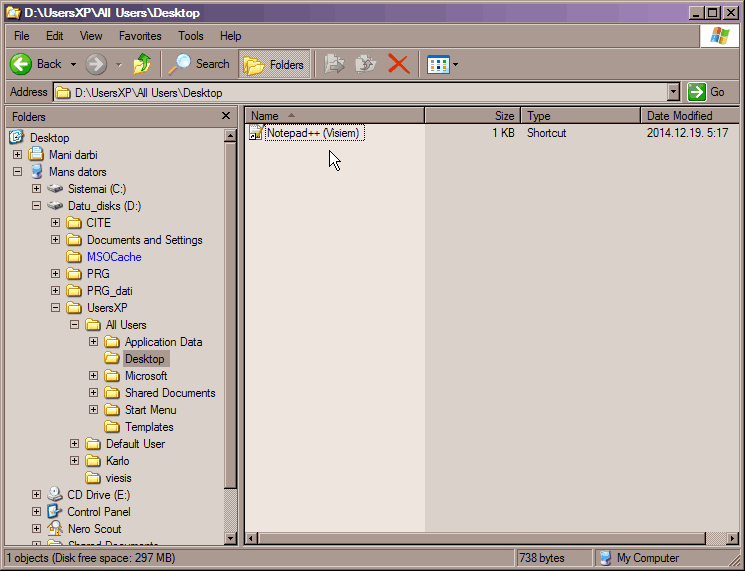The width and height of the screenshot is (745, 571).
Task: Open the Address bar dropdown
Action: (x=673, y=92)
